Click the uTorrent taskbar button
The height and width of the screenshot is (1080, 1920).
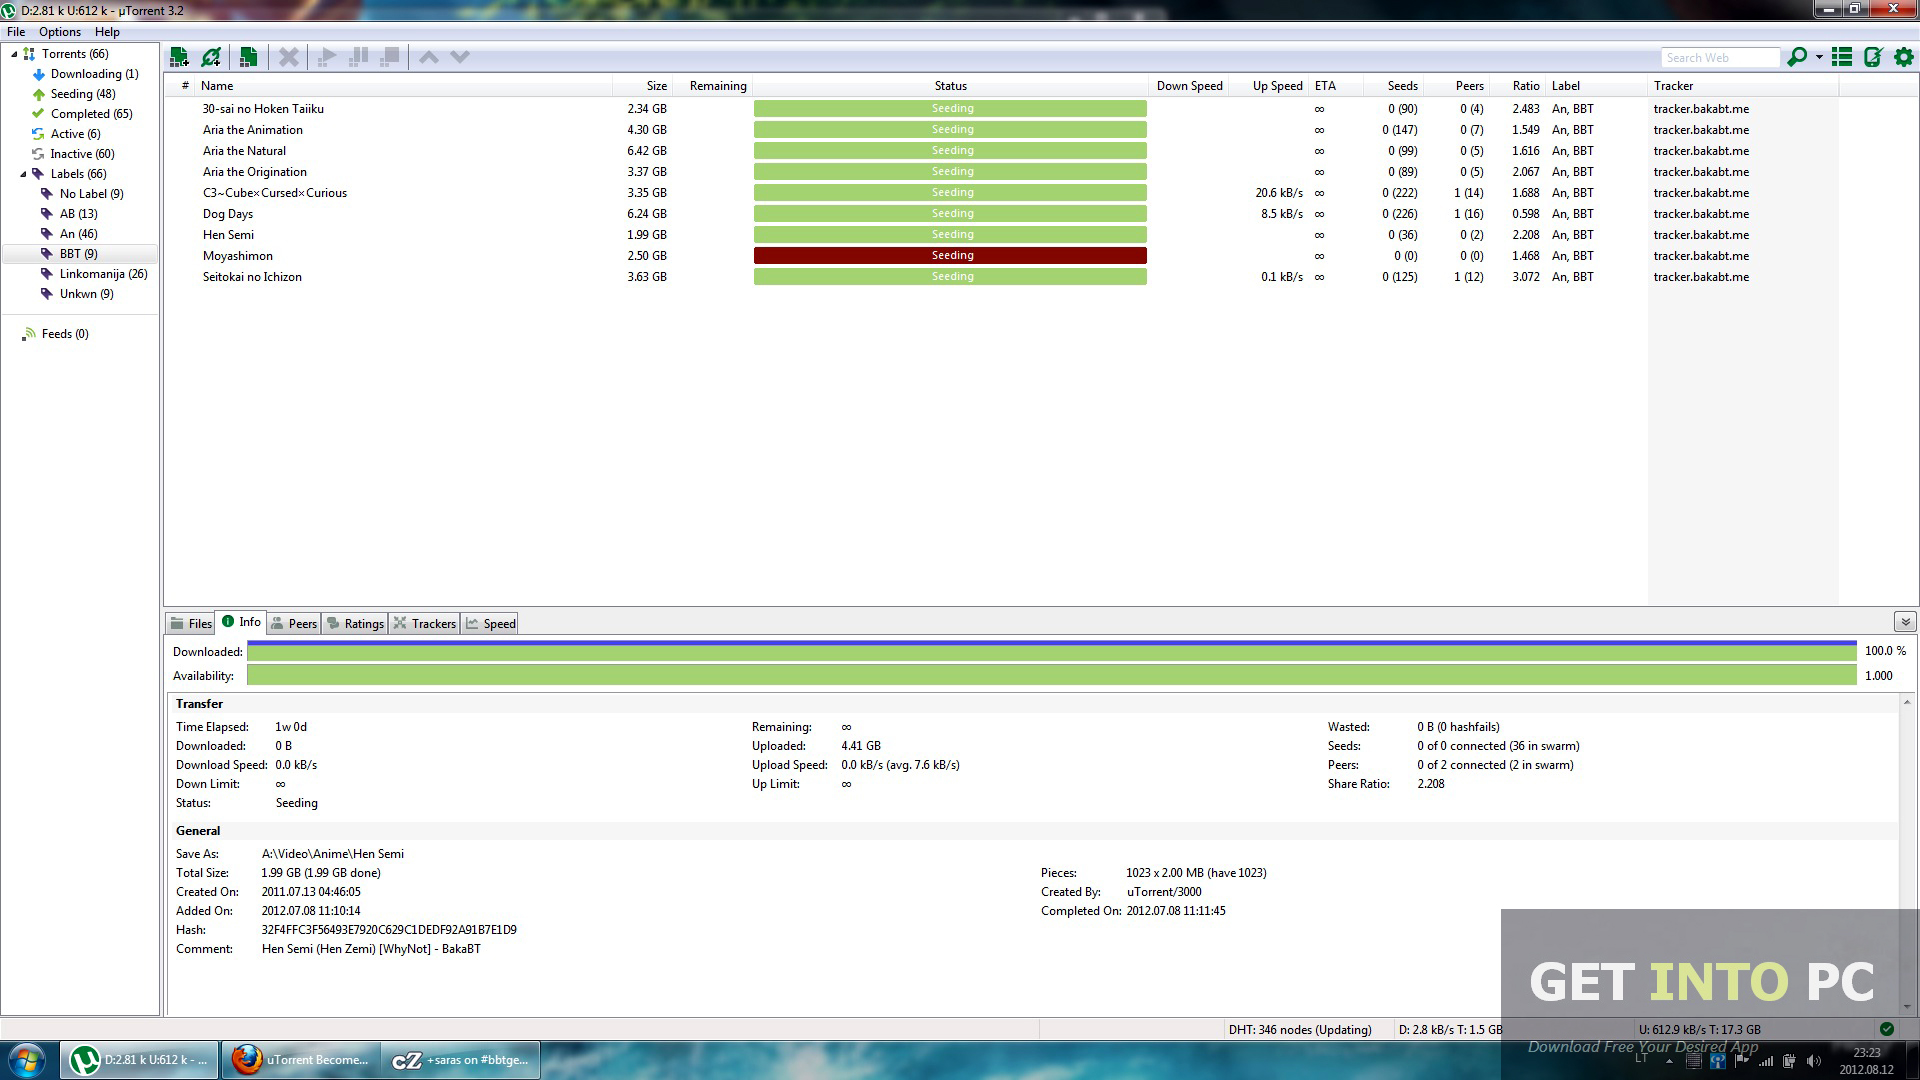pyautogui.click(x=139, y=1060)
